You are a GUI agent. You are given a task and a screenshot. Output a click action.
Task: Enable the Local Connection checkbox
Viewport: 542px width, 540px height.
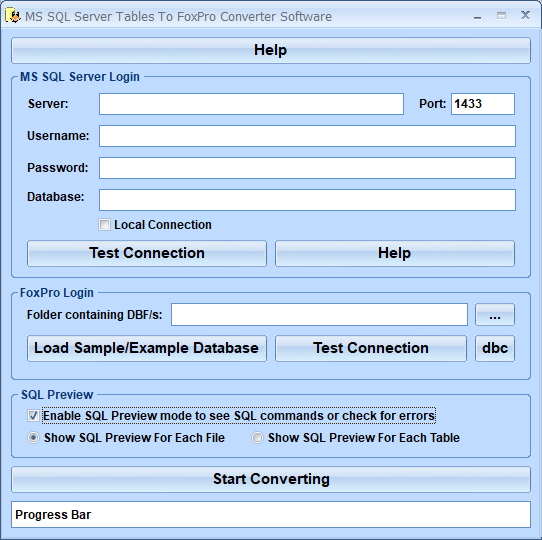tap(104, 225)
